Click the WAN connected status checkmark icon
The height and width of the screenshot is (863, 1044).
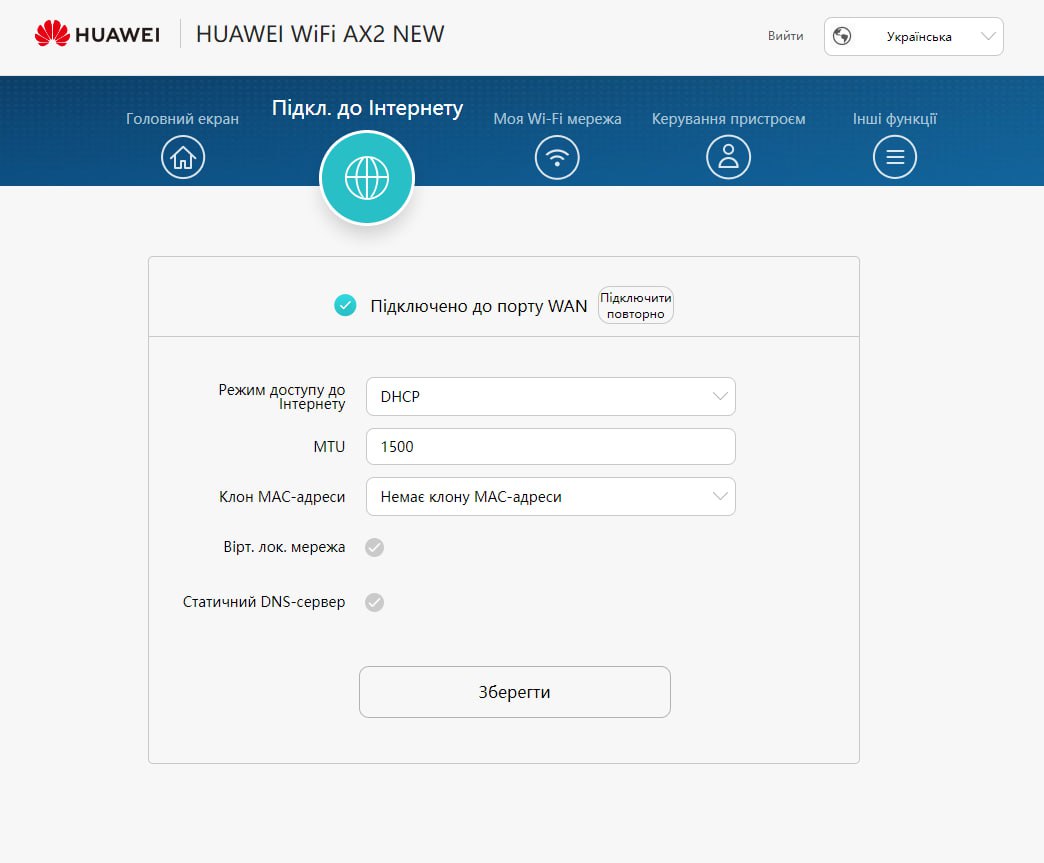[x=345, y=306]
